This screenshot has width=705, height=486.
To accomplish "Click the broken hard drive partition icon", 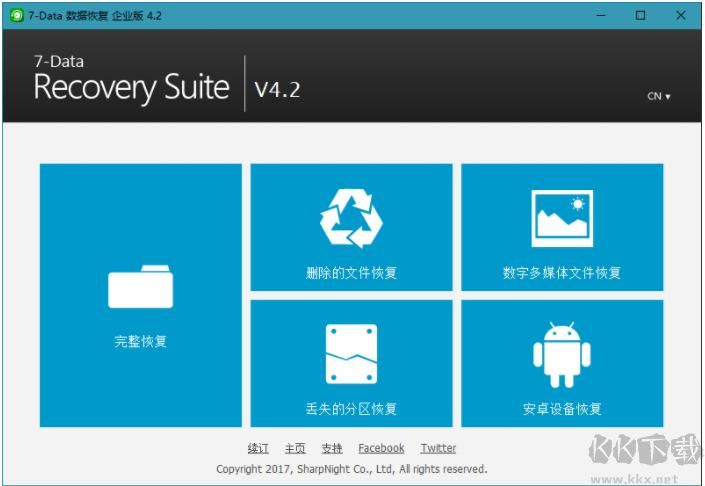I will point(351,354).
